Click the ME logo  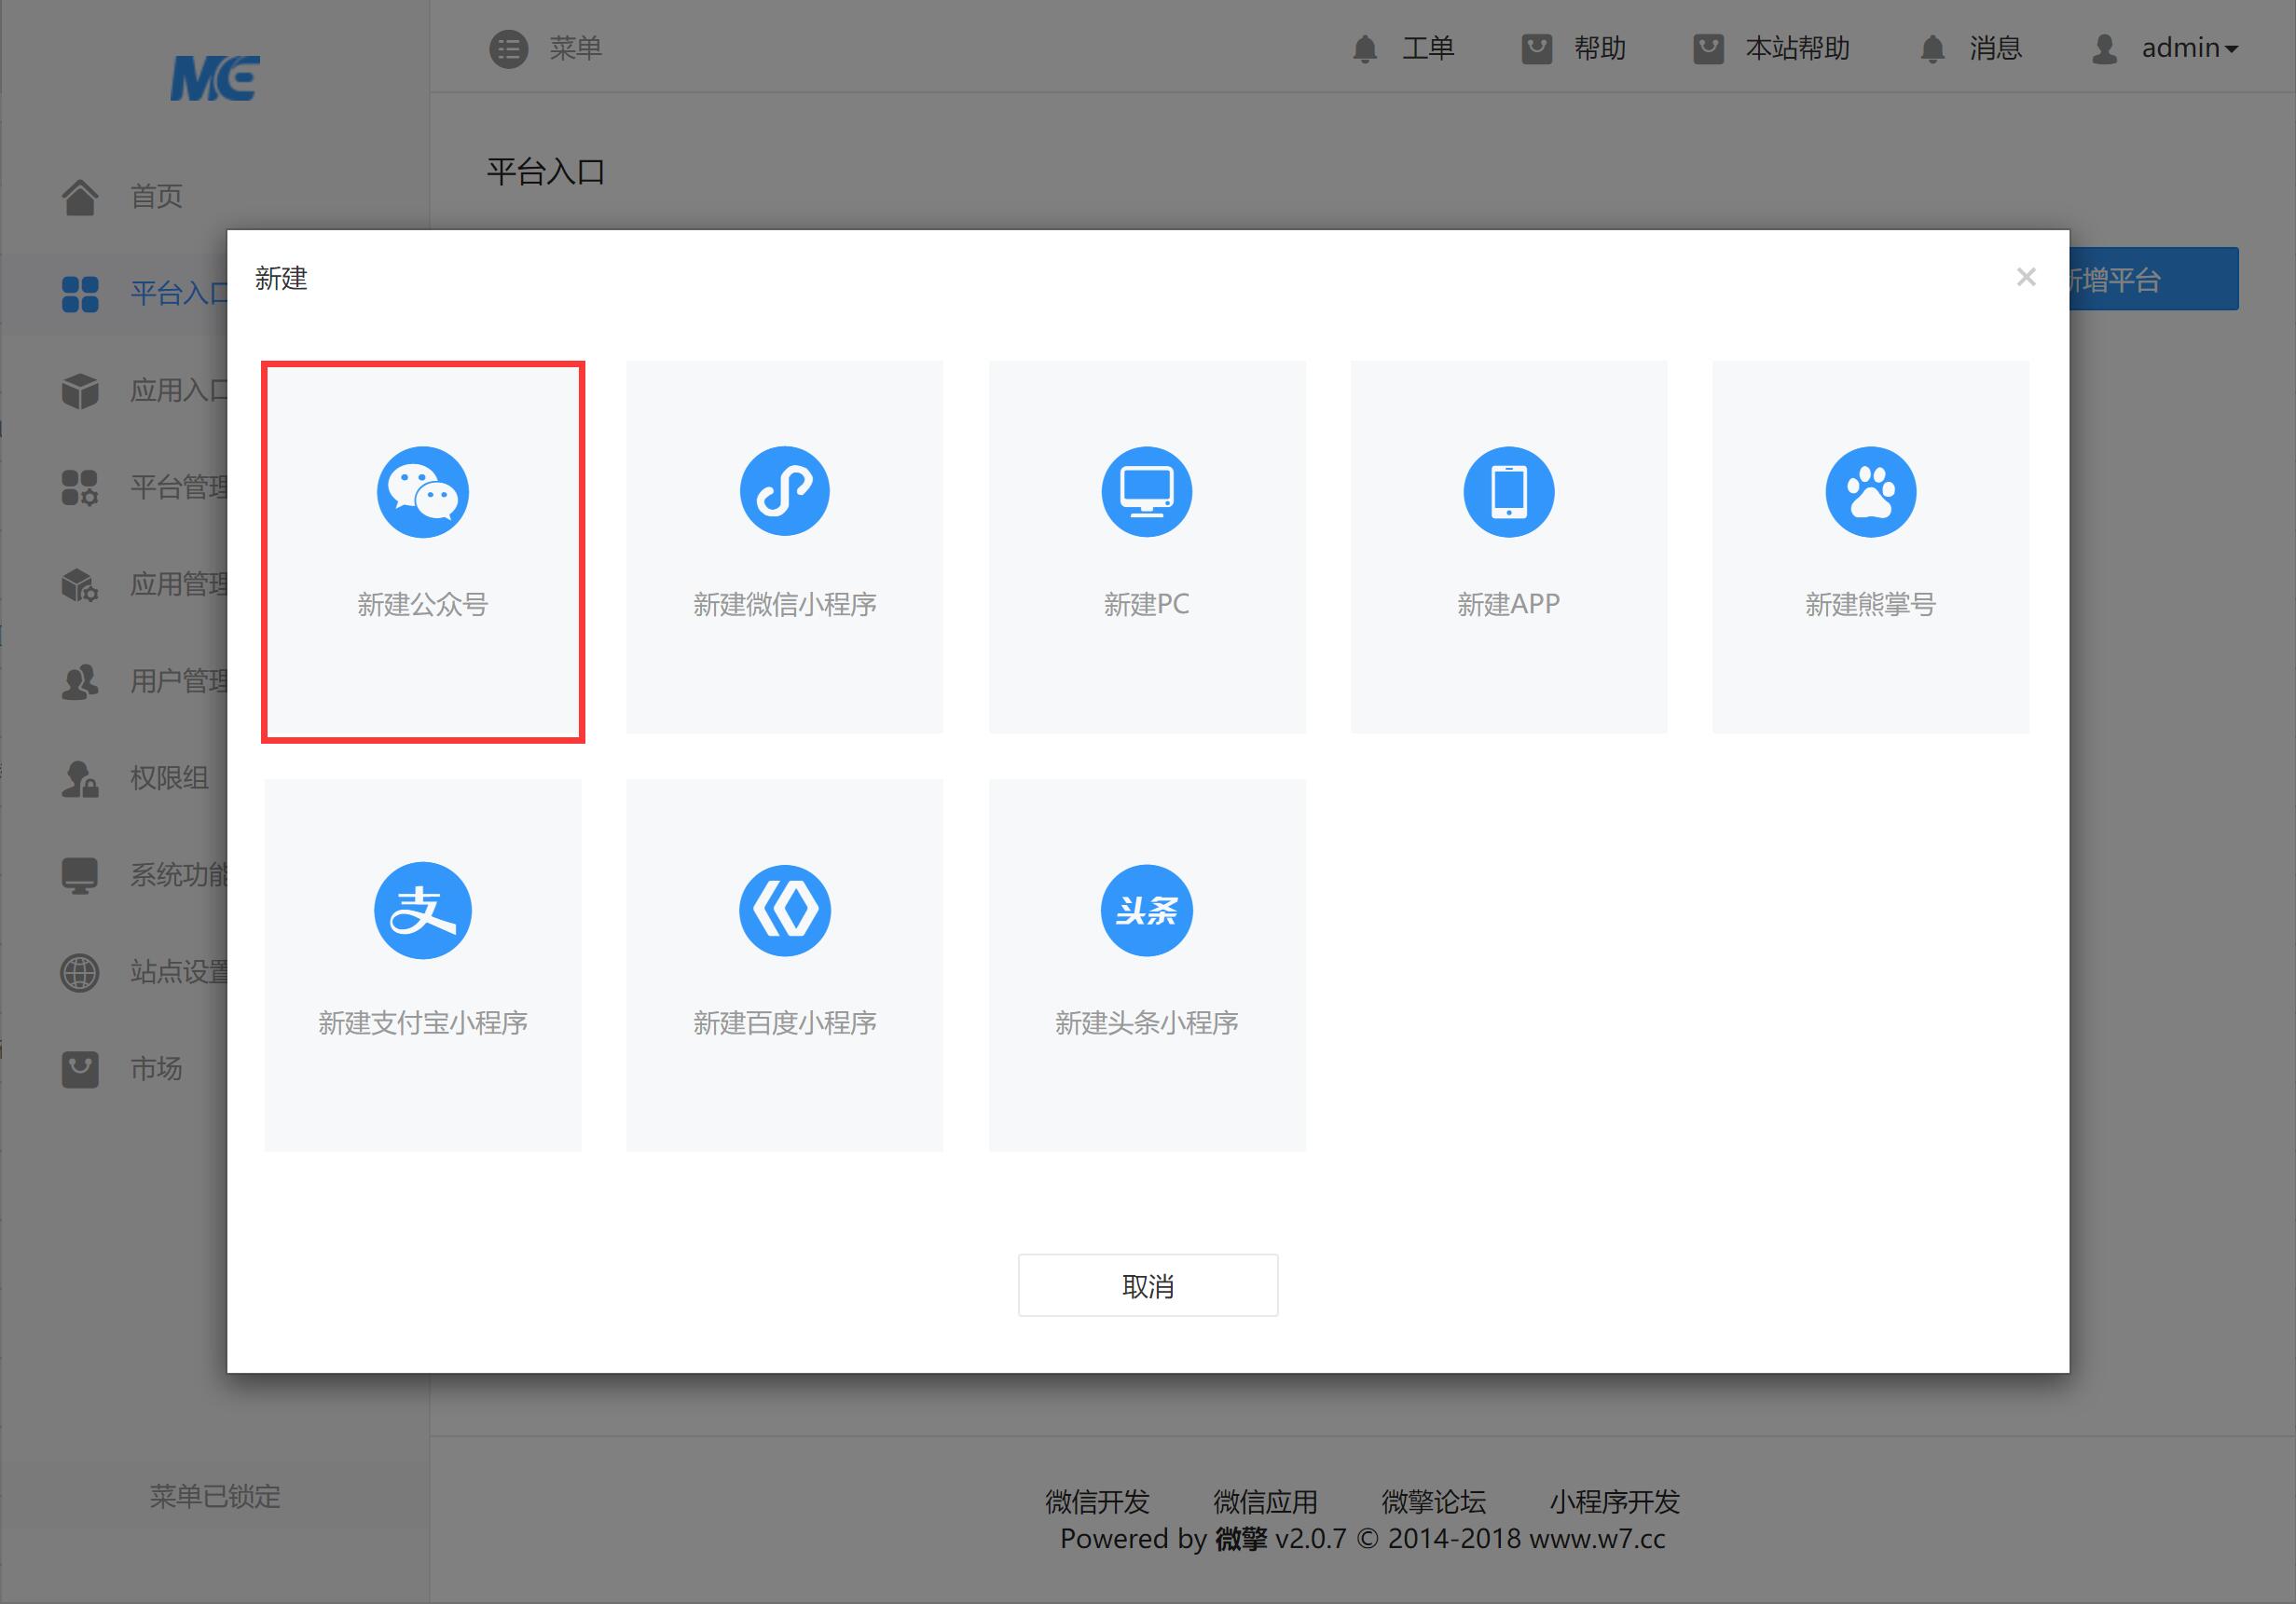pos(215,78)
